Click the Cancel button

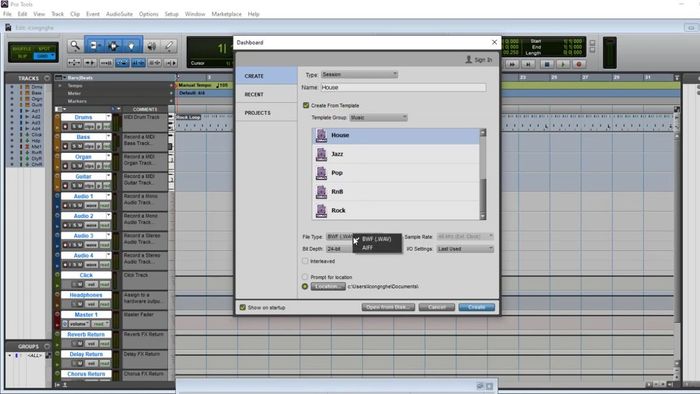[437, 307]
